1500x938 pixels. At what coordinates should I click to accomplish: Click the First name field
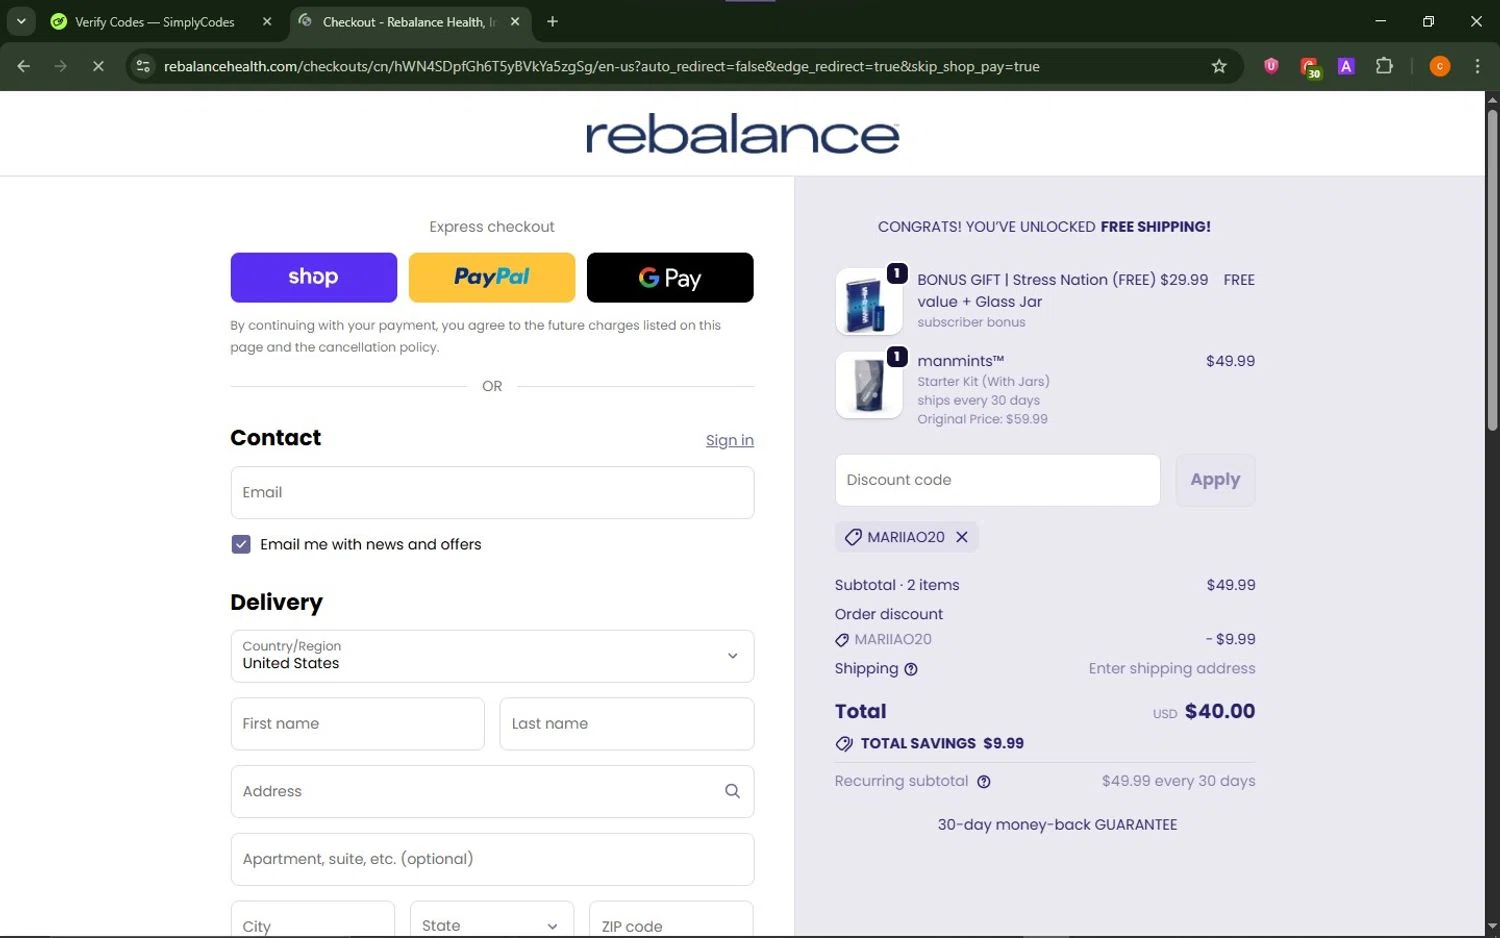[x=357, y=723]
